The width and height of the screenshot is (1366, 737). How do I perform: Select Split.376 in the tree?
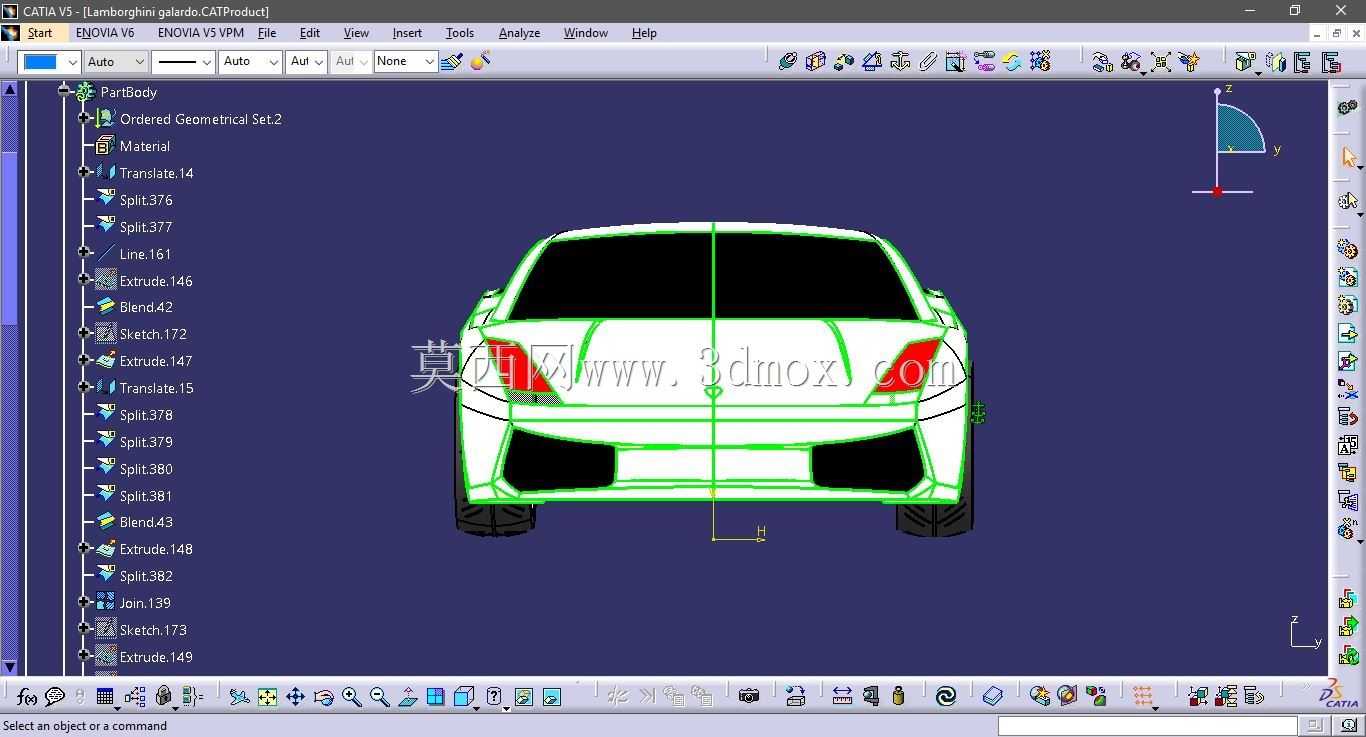[x=146, y=200]
